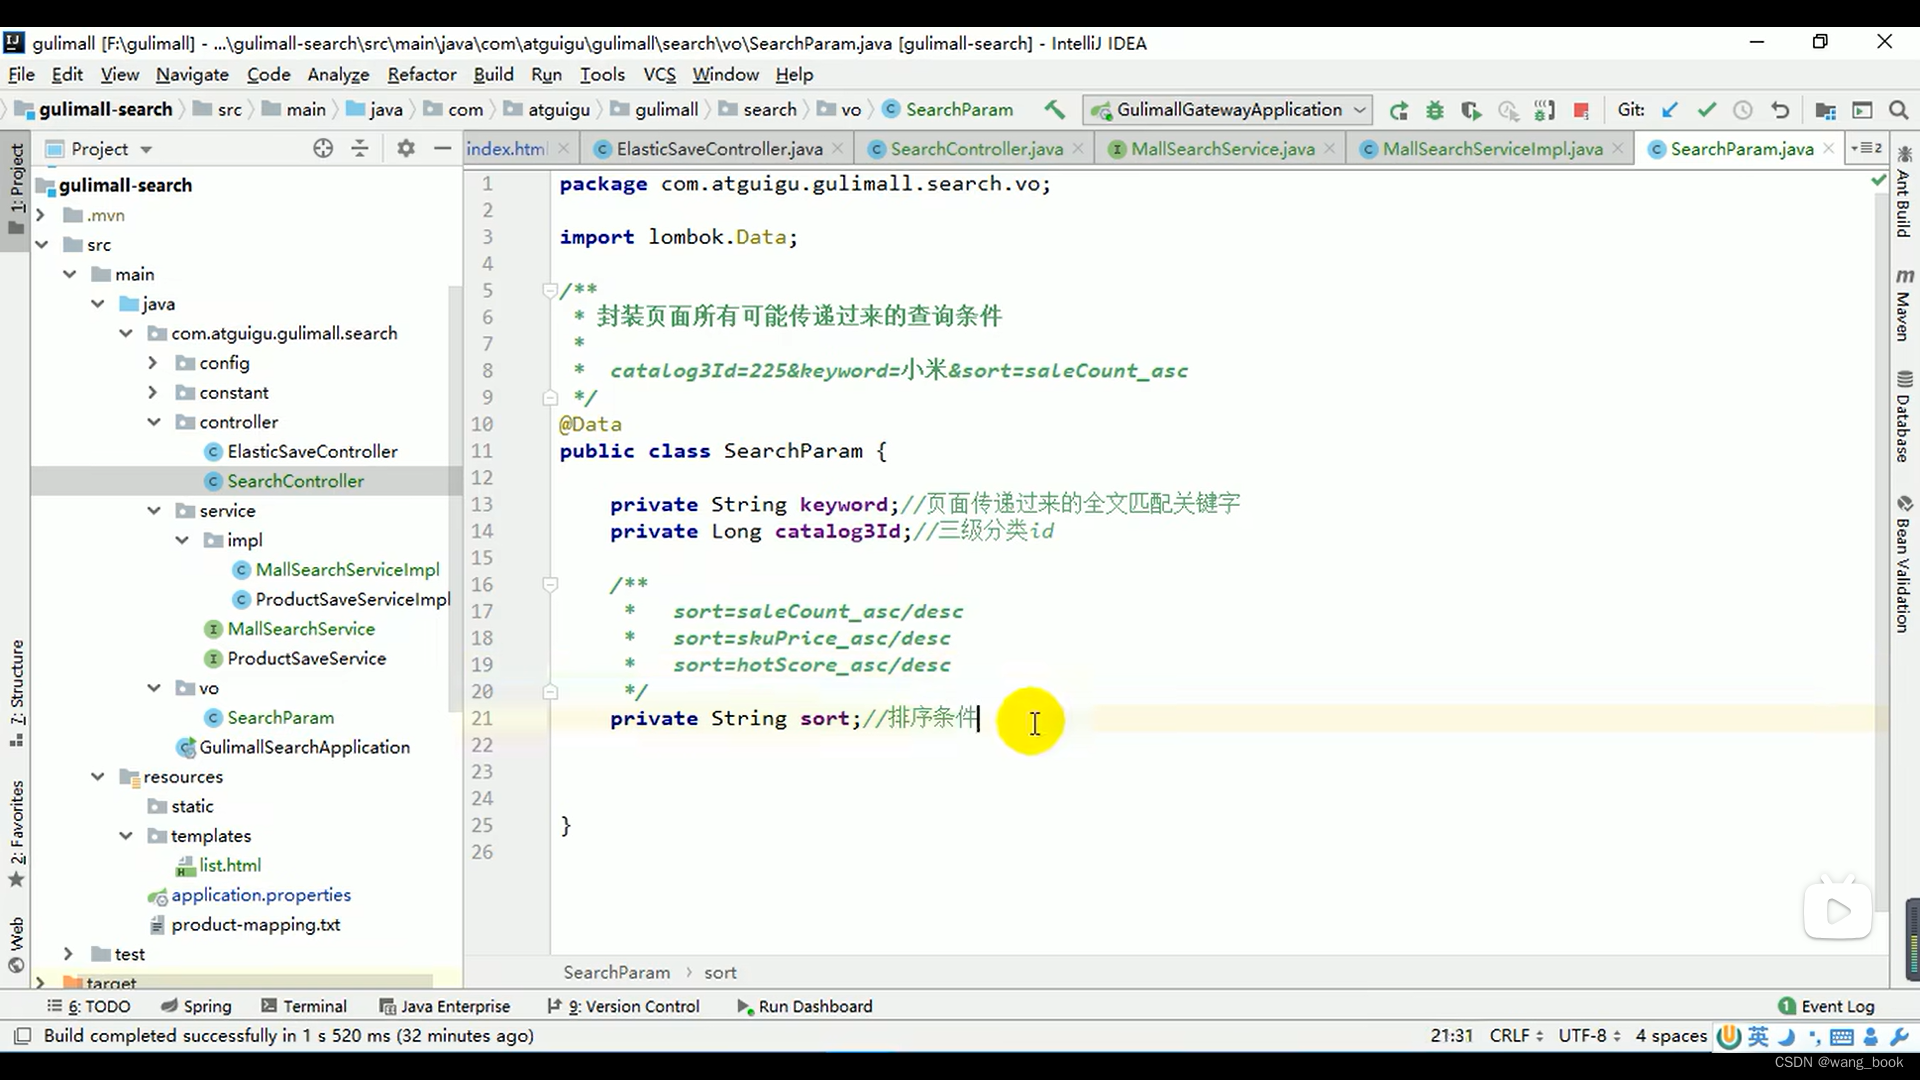Click the sort breadcrumb at editor bottom

[x=720, y=972]
